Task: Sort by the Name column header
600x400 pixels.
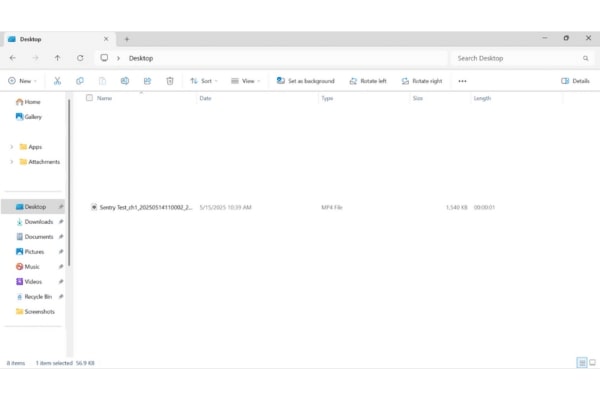Action: (104, 98)
